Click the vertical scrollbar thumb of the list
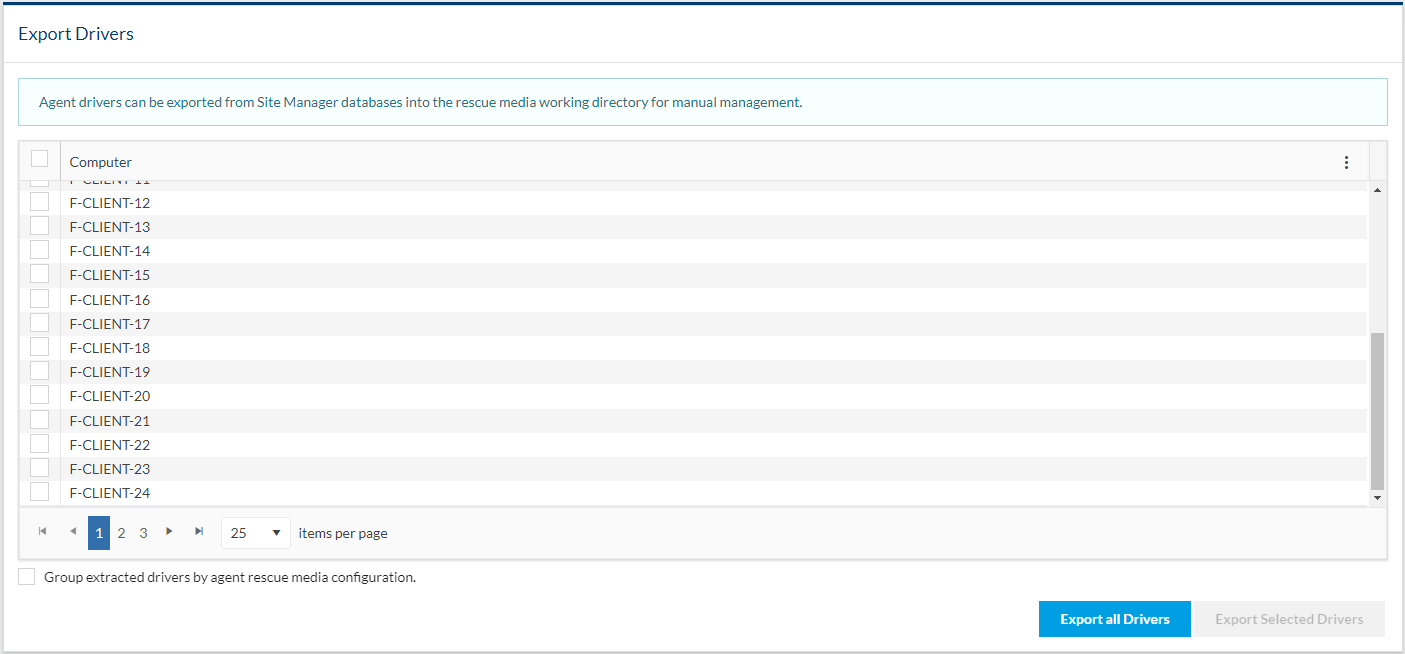1405x654 pixels. tap(1377, 410)
